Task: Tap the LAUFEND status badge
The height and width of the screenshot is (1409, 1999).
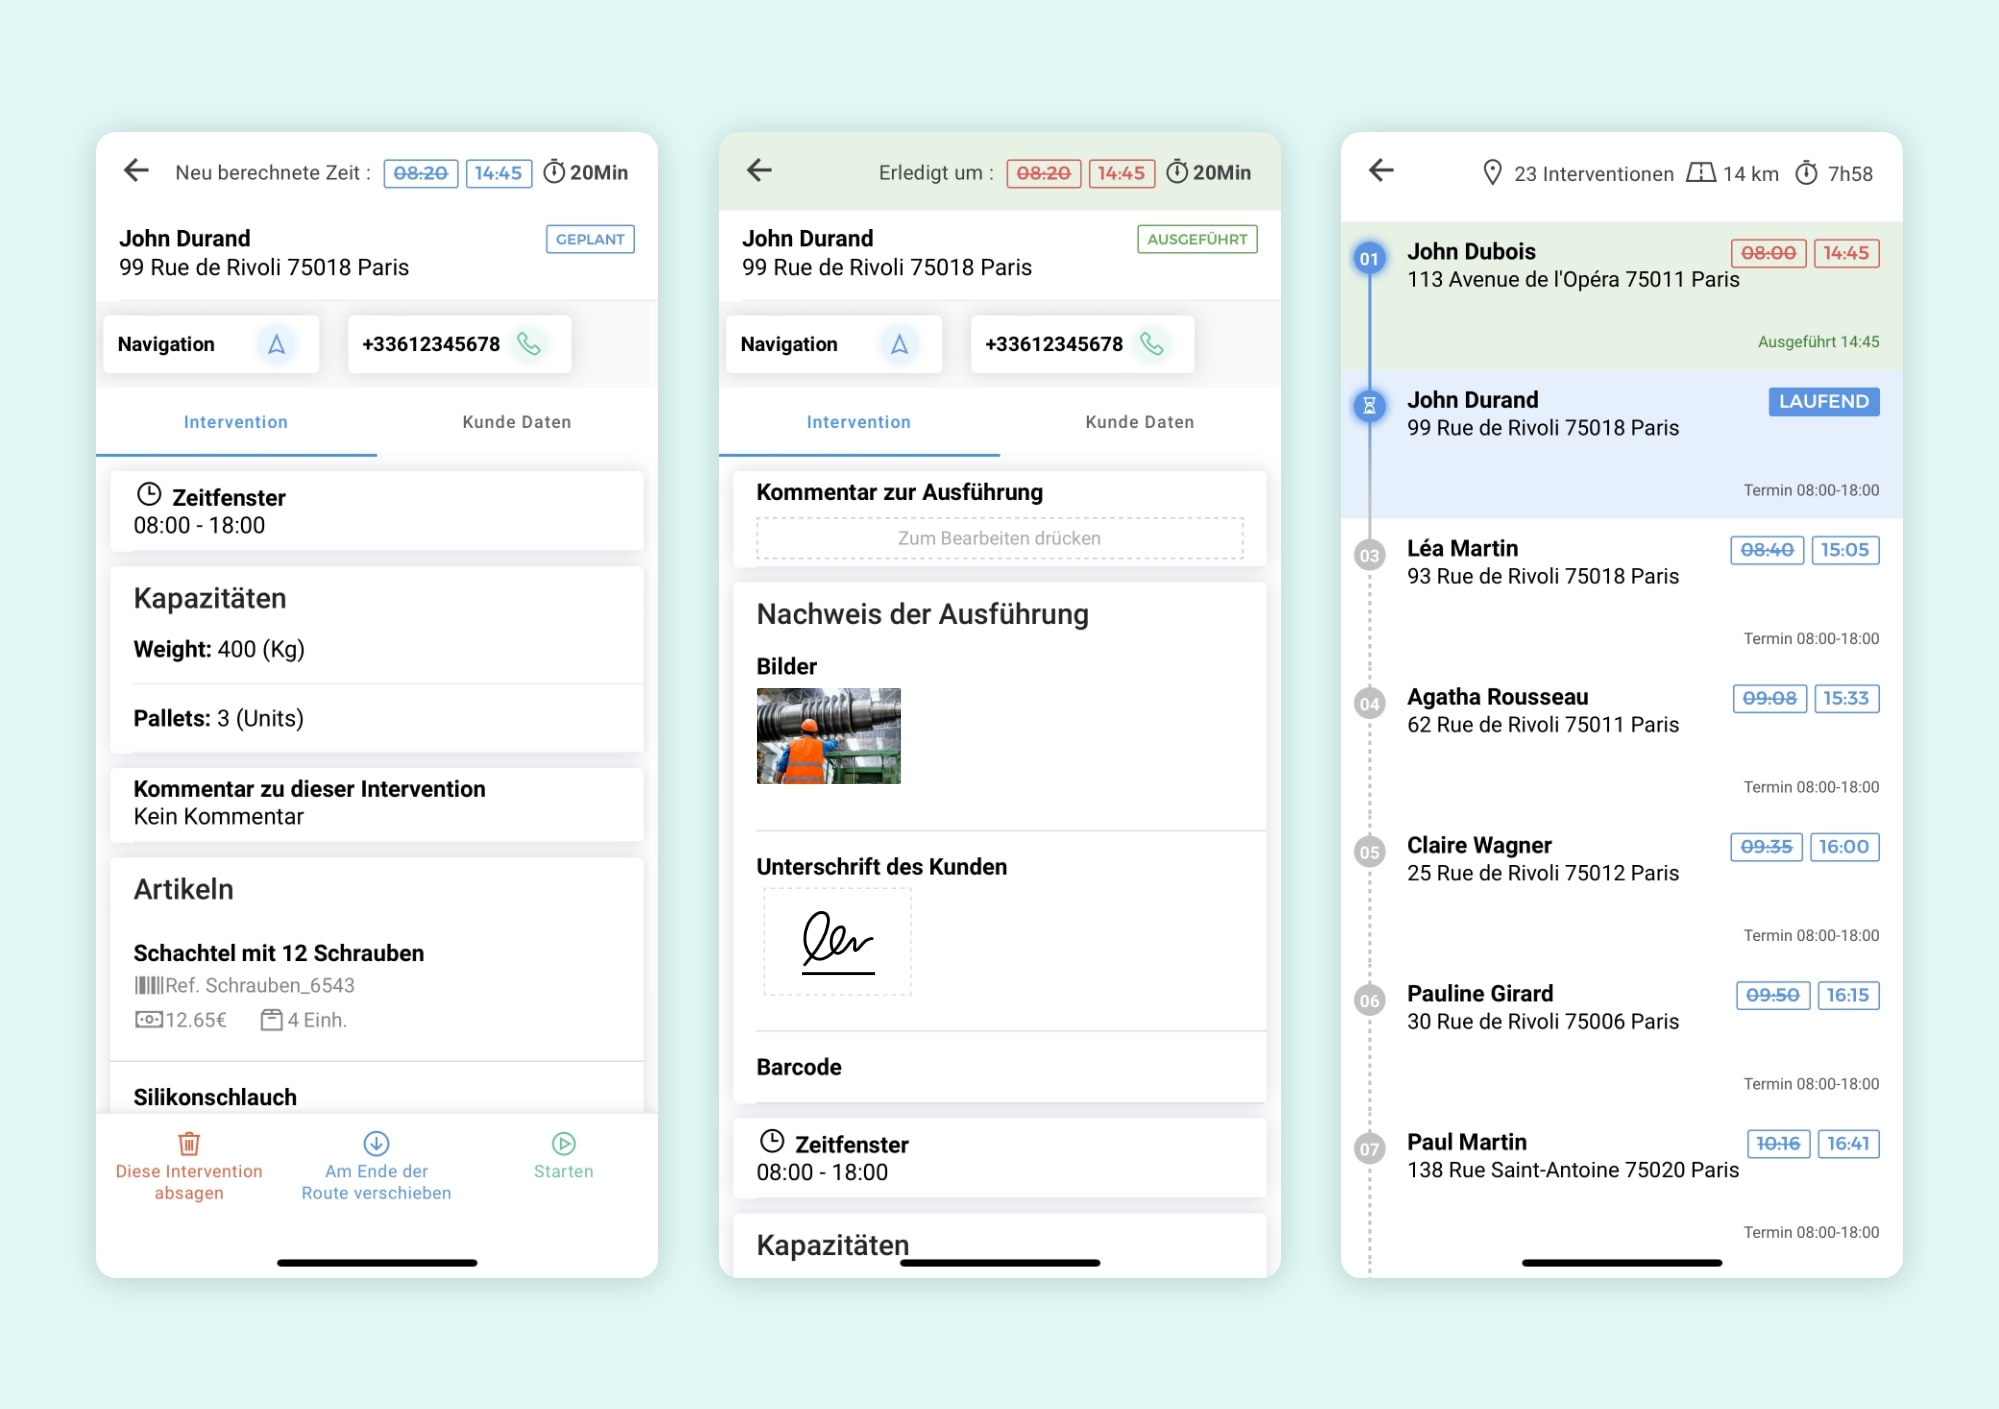Action: [x=1823, y=402]
